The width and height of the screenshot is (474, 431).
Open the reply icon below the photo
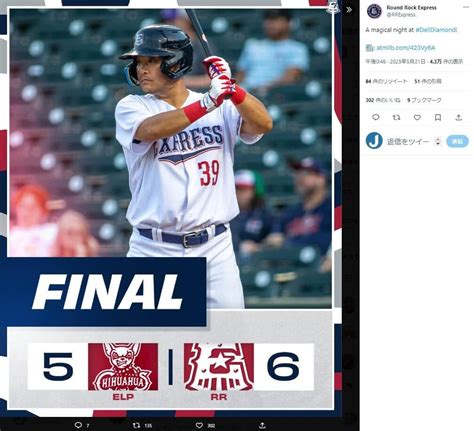[x=78, y=425]
